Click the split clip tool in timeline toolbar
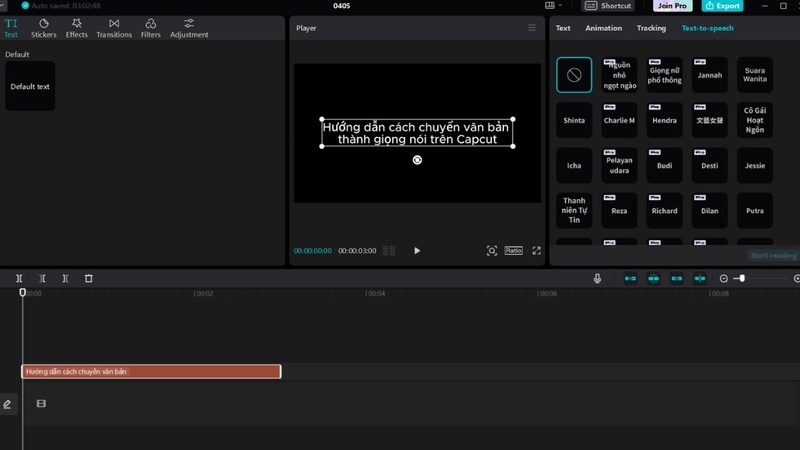This screenshot has height=450, width=800. click(19, 279)
